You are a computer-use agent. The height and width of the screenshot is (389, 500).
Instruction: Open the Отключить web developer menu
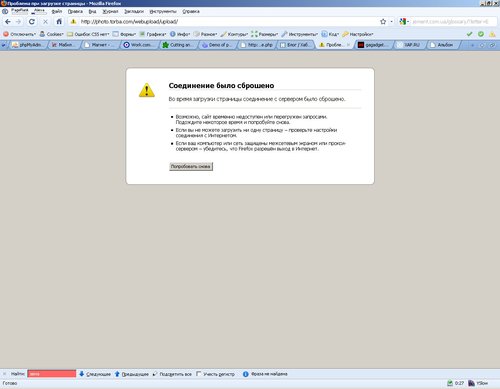click(19, 34)
